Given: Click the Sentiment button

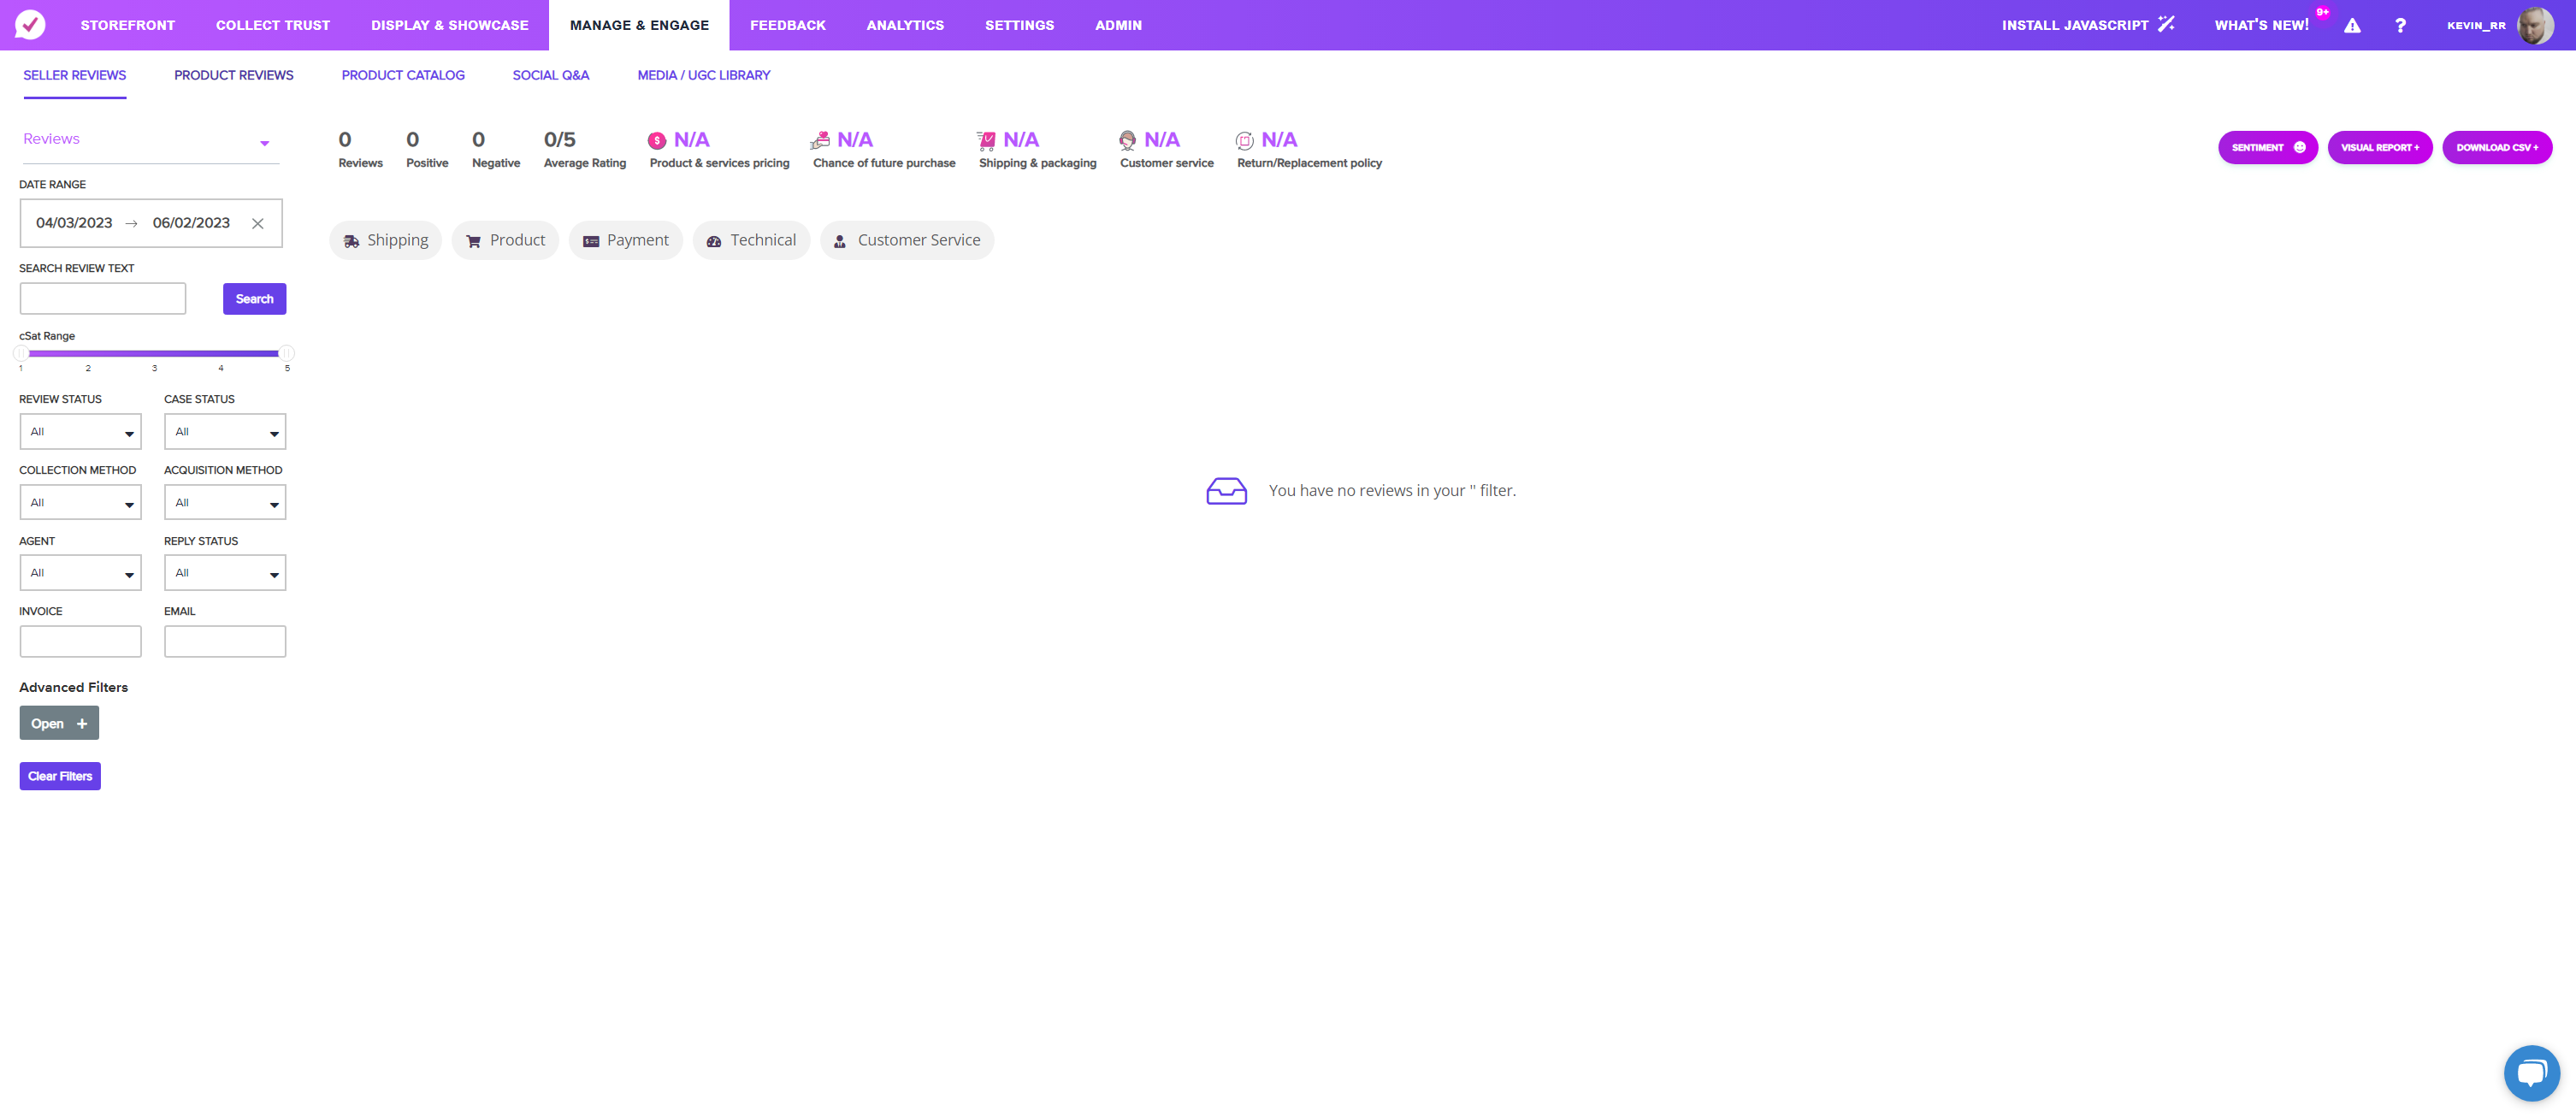Looking at the screenshot, I should pos(2267,147).
